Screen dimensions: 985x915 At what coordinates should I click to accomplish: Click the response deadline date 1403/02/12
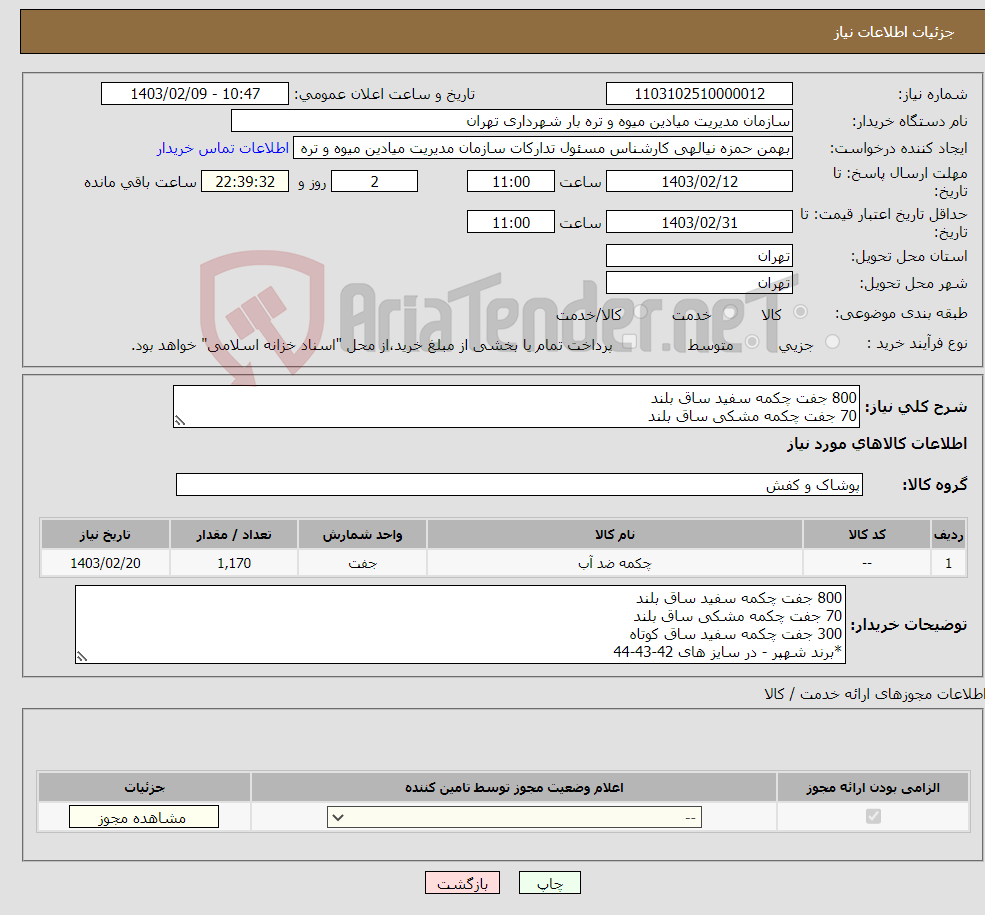point(699,182)
